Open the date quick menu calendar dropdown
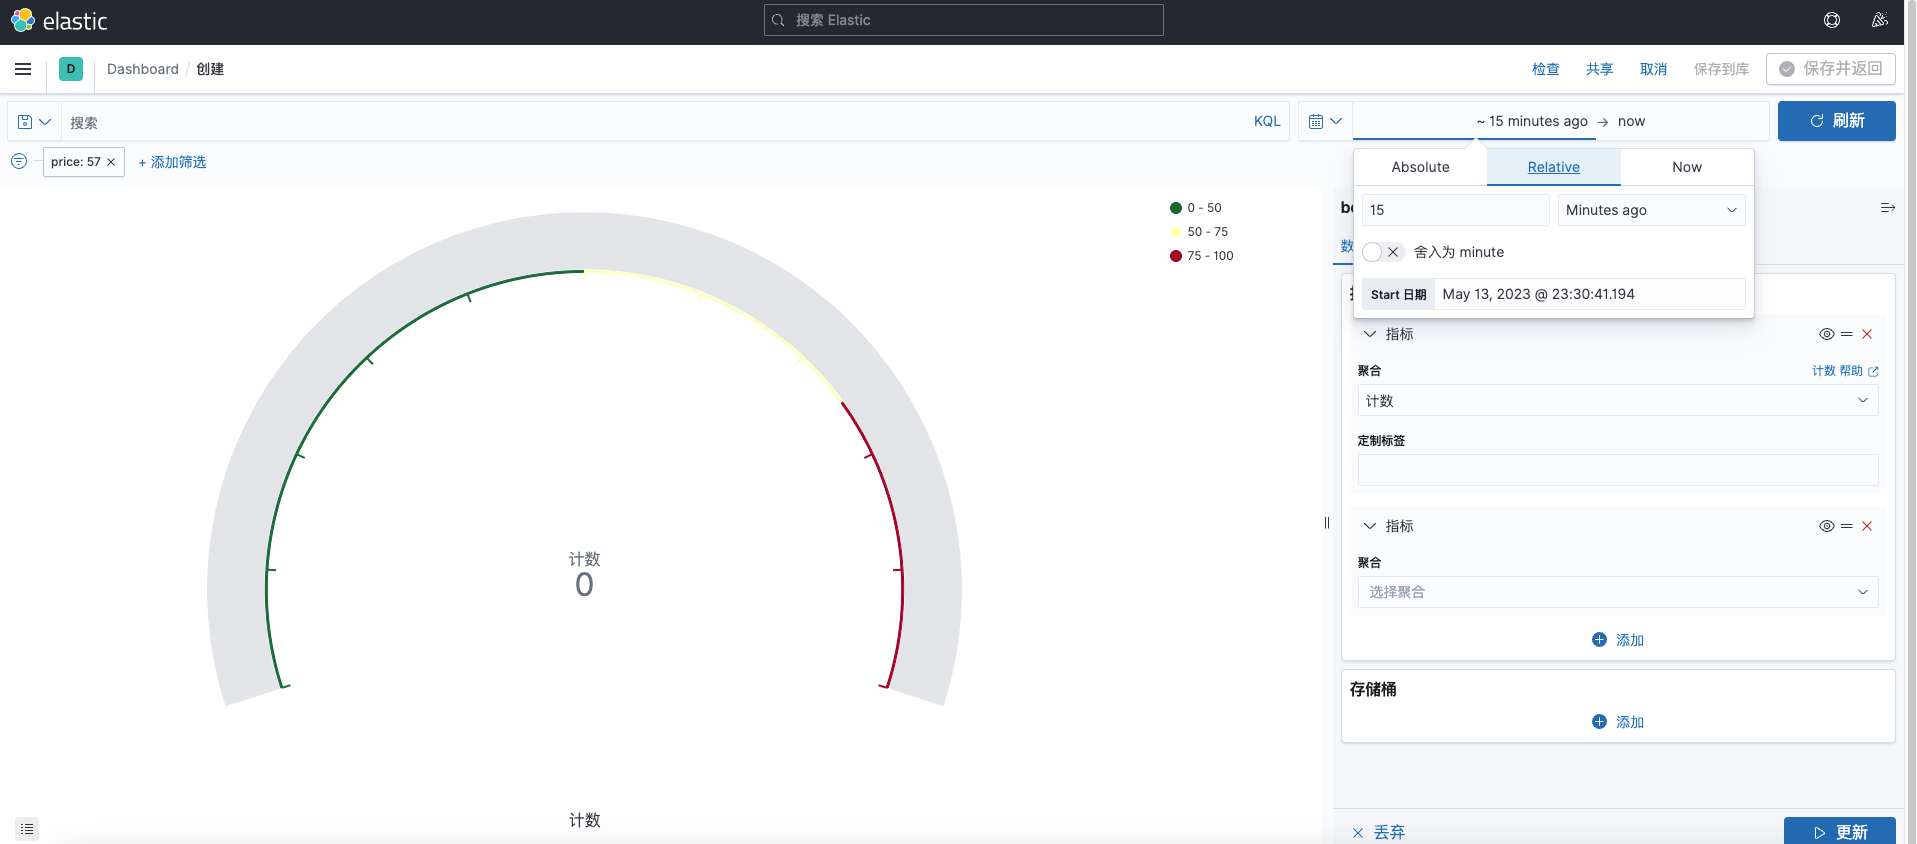Viewport: 1917px width, 844px height. 1325,122
